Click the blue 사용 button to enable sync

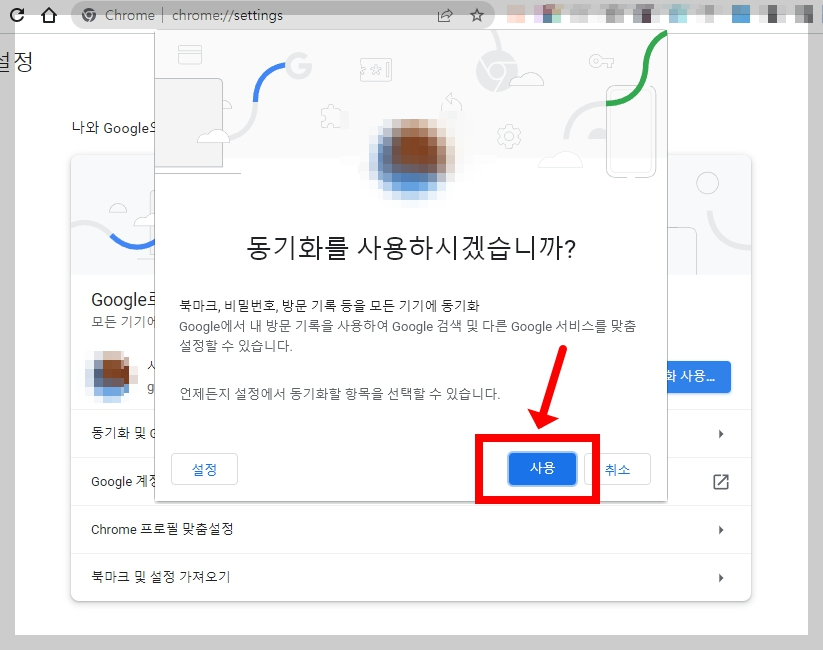coord(541,468)
